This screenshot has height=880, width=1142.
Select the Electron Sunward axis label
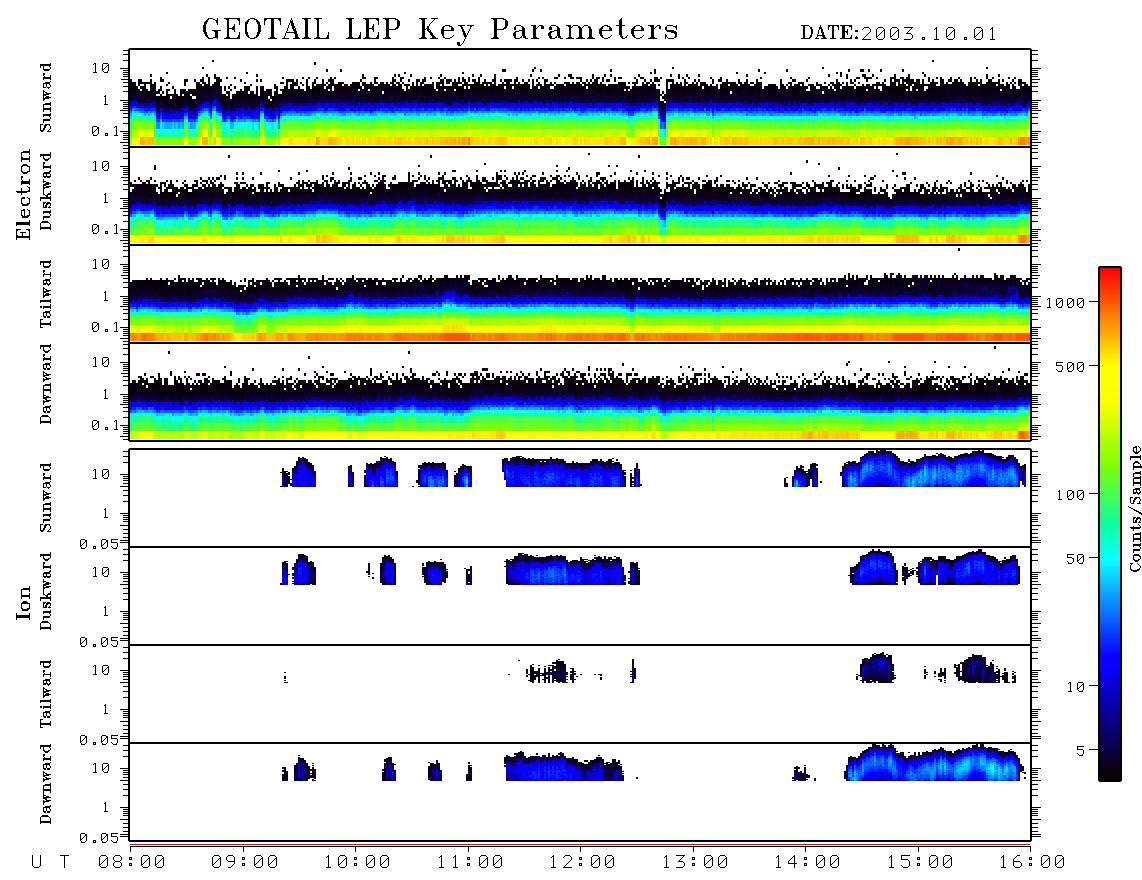click(x=46, y=98)
